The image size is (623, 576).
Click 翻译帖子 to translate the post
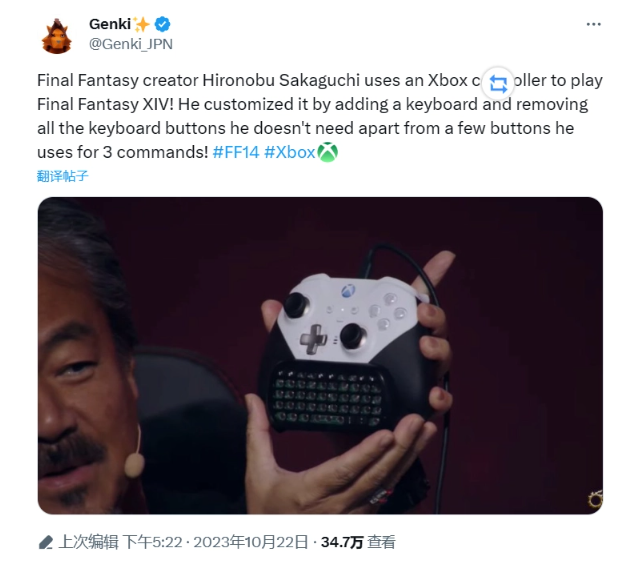click(x=63, y=176)
